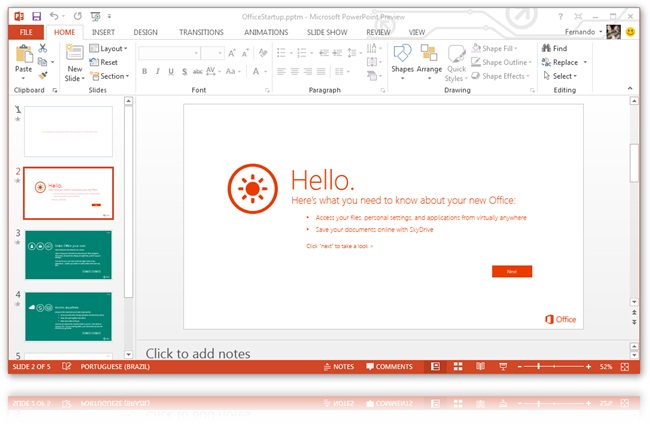This screenshot has width=650, height=424.
Task: Click PORTUGUESE (BRAZIL) language indicator
Action: [115, 366]
